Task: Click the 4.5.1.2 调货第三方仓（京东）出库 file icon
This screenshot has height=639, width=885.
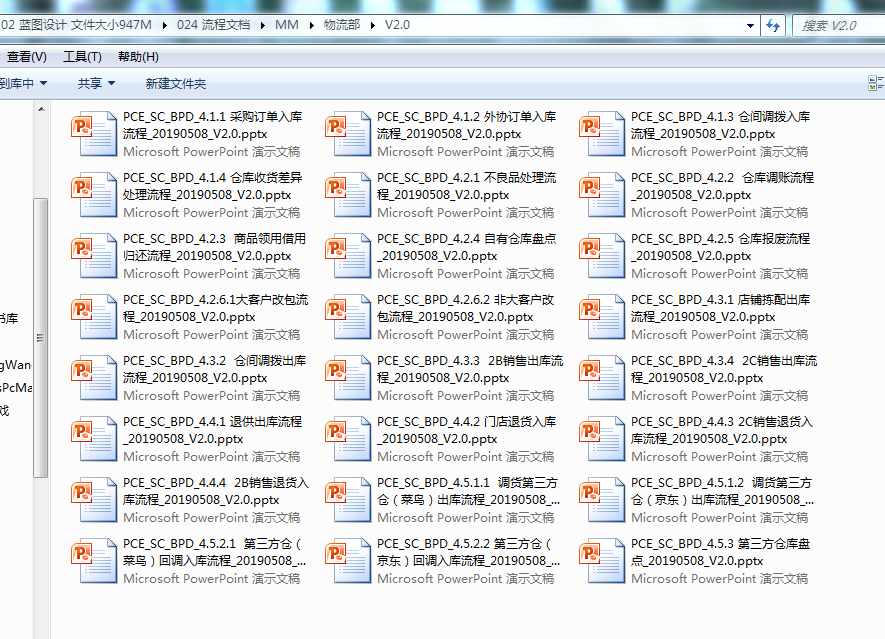Action: [x=603, y=500]
